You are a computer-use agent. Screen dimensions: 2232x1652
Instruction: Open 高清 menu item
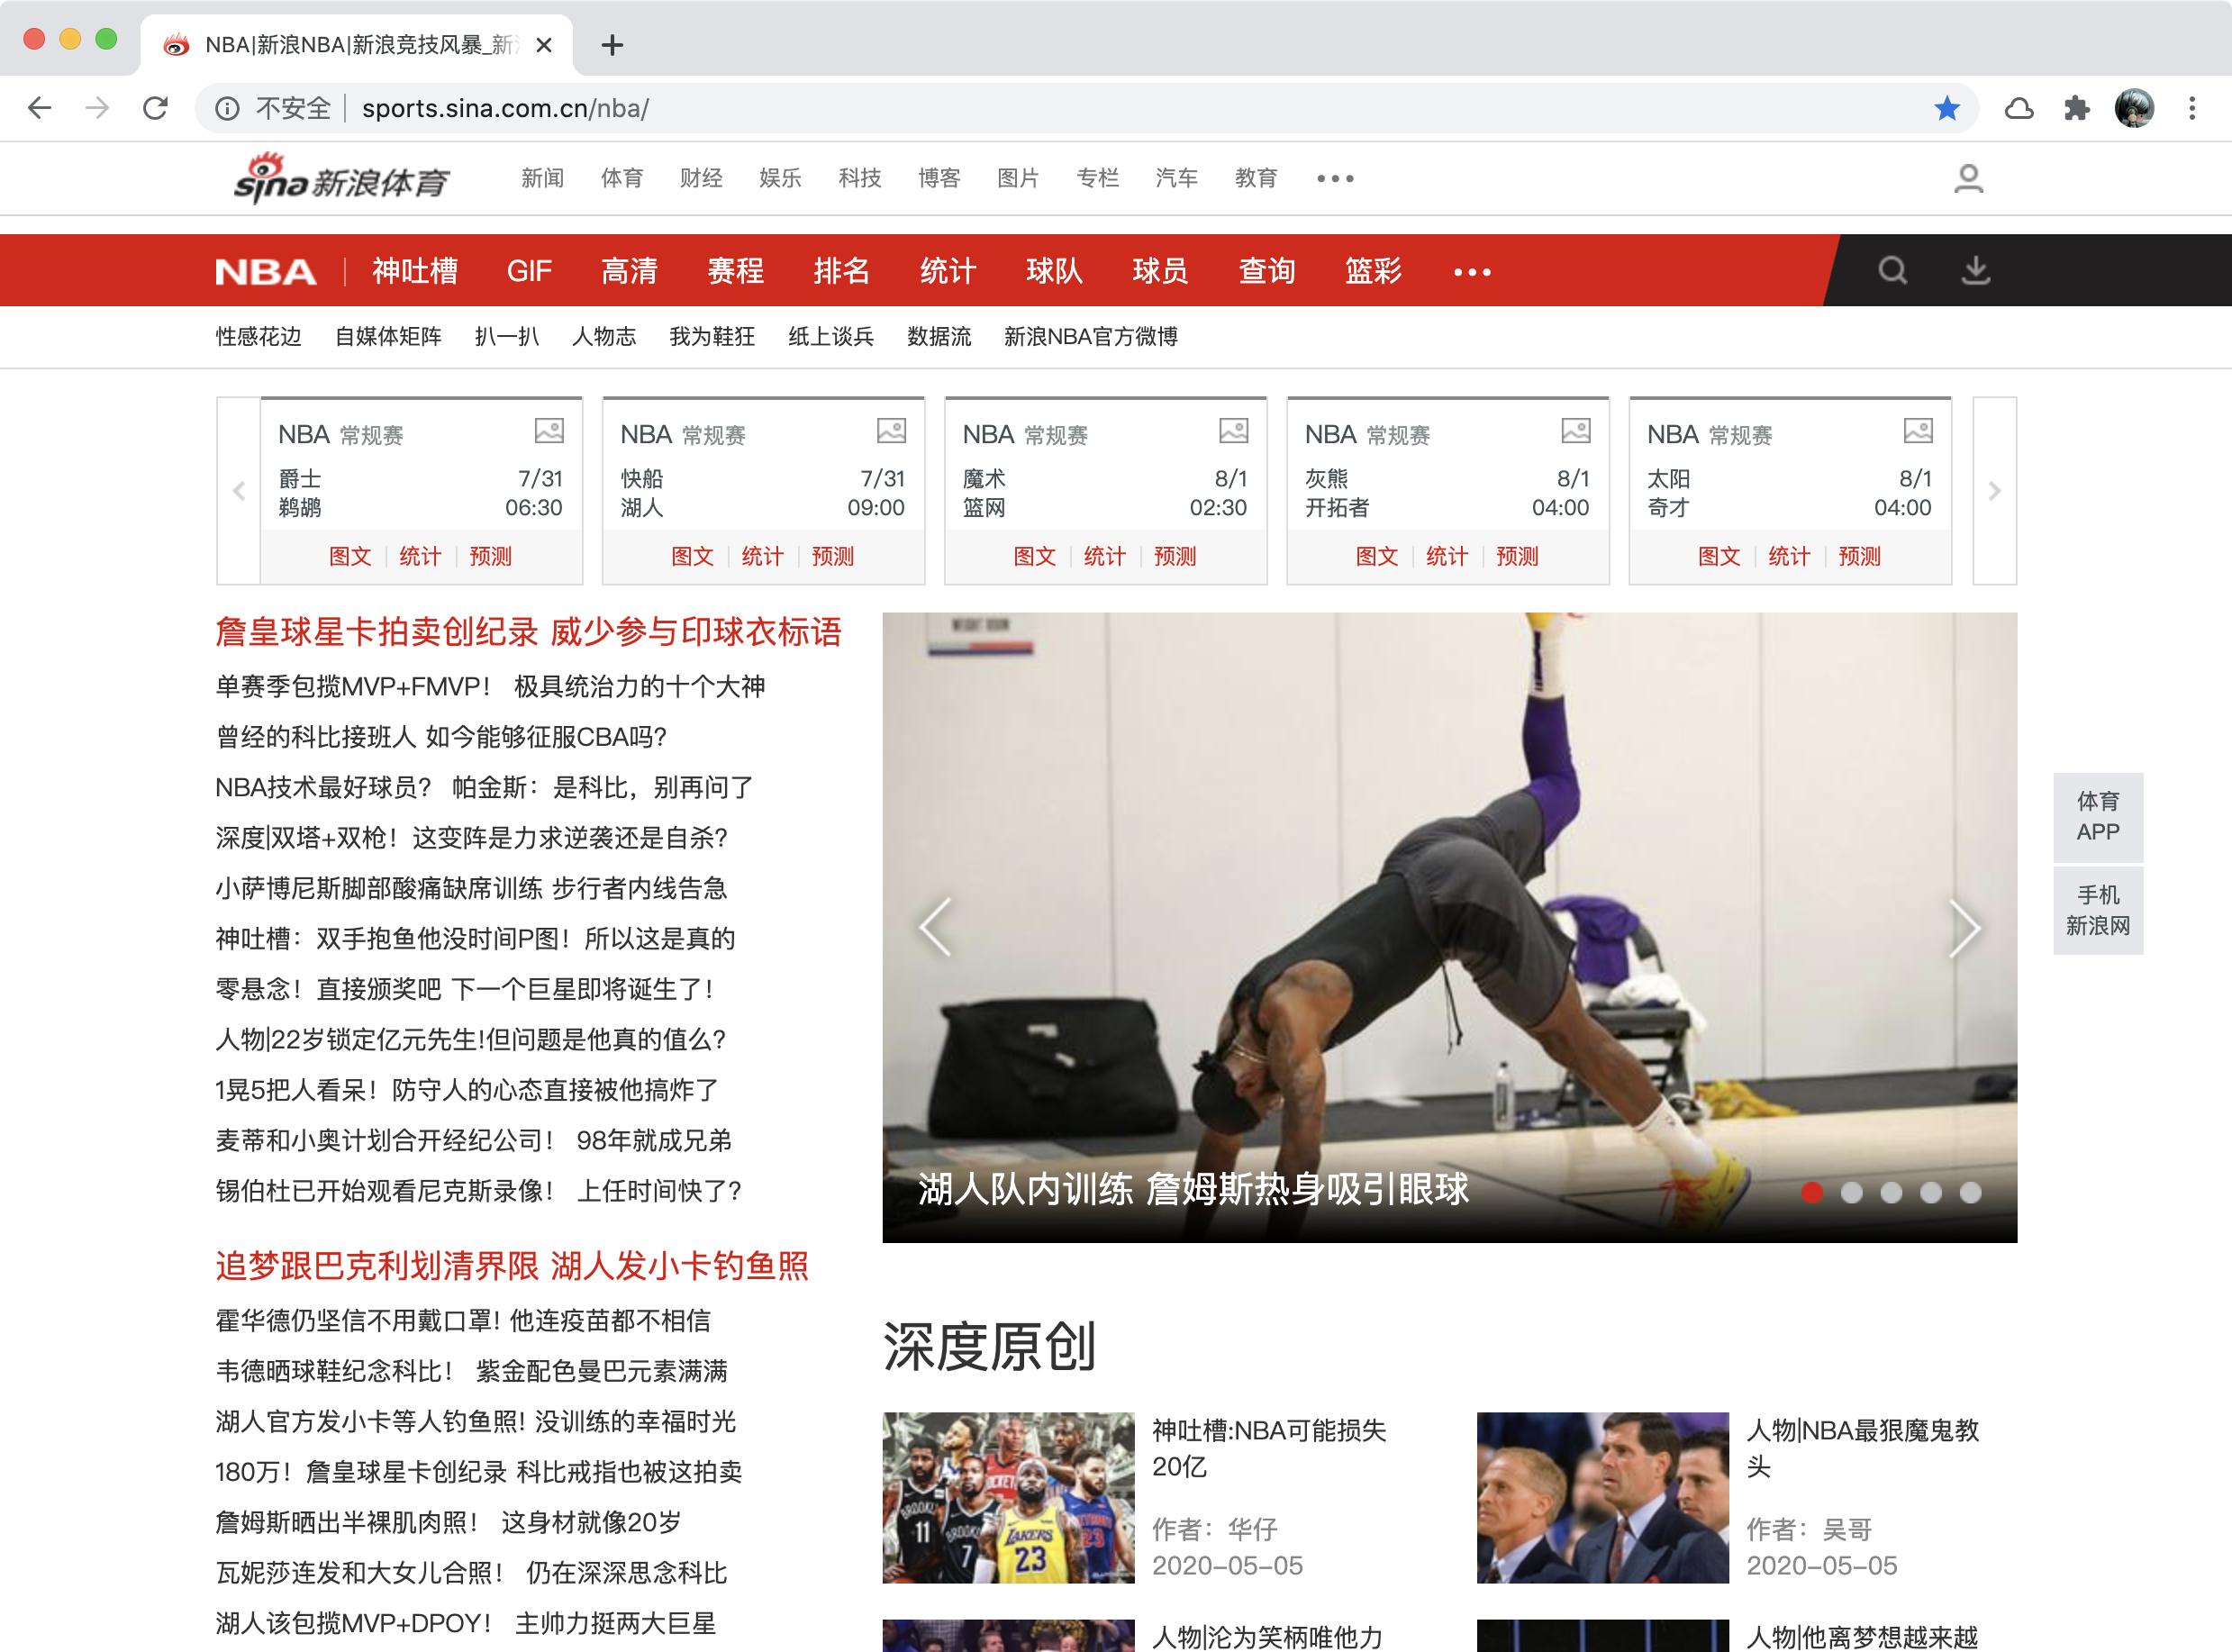629,271
